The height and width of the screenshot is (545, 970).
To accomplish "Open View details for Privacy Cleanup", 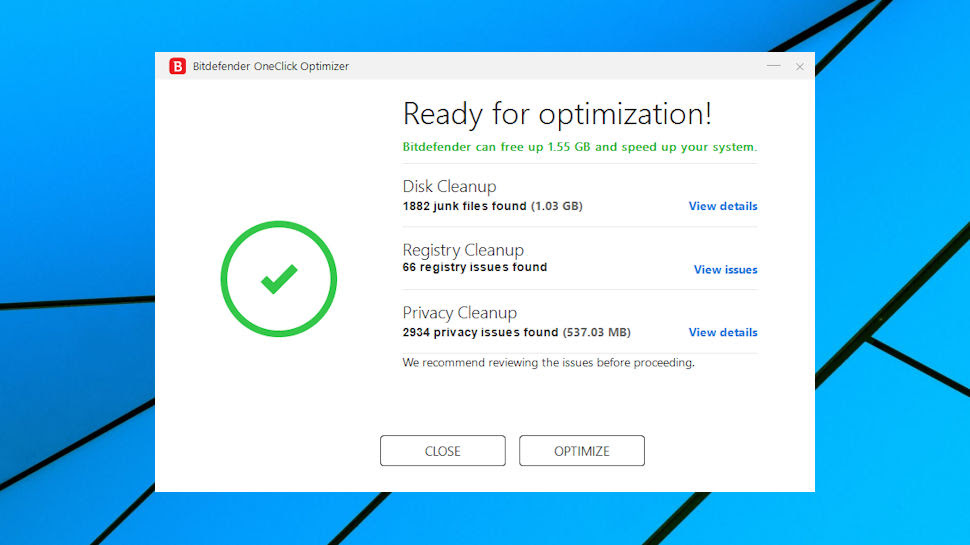I will [x=723, y=332].
